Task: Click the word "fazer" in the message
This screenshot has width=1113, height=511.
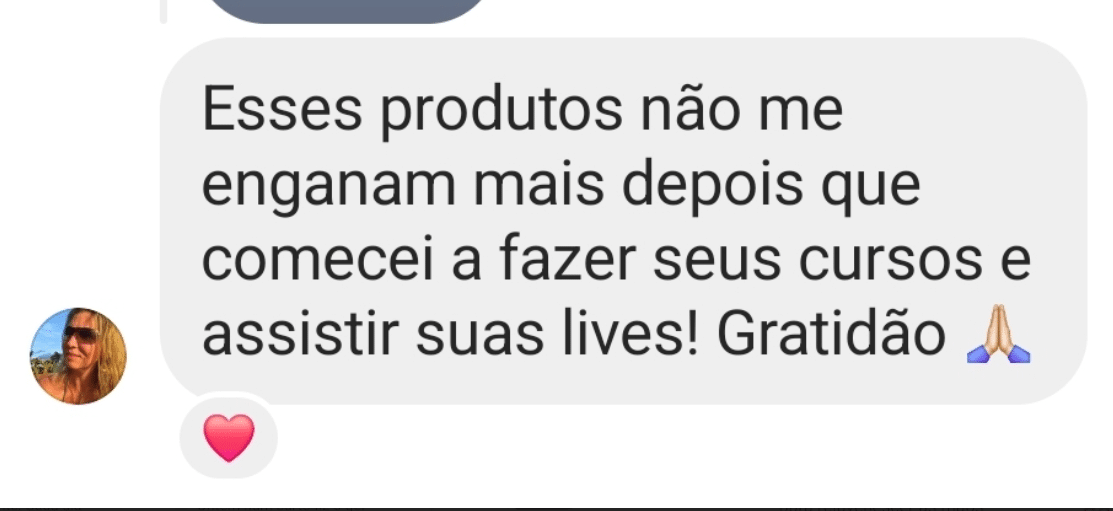Action: [567, 257]
